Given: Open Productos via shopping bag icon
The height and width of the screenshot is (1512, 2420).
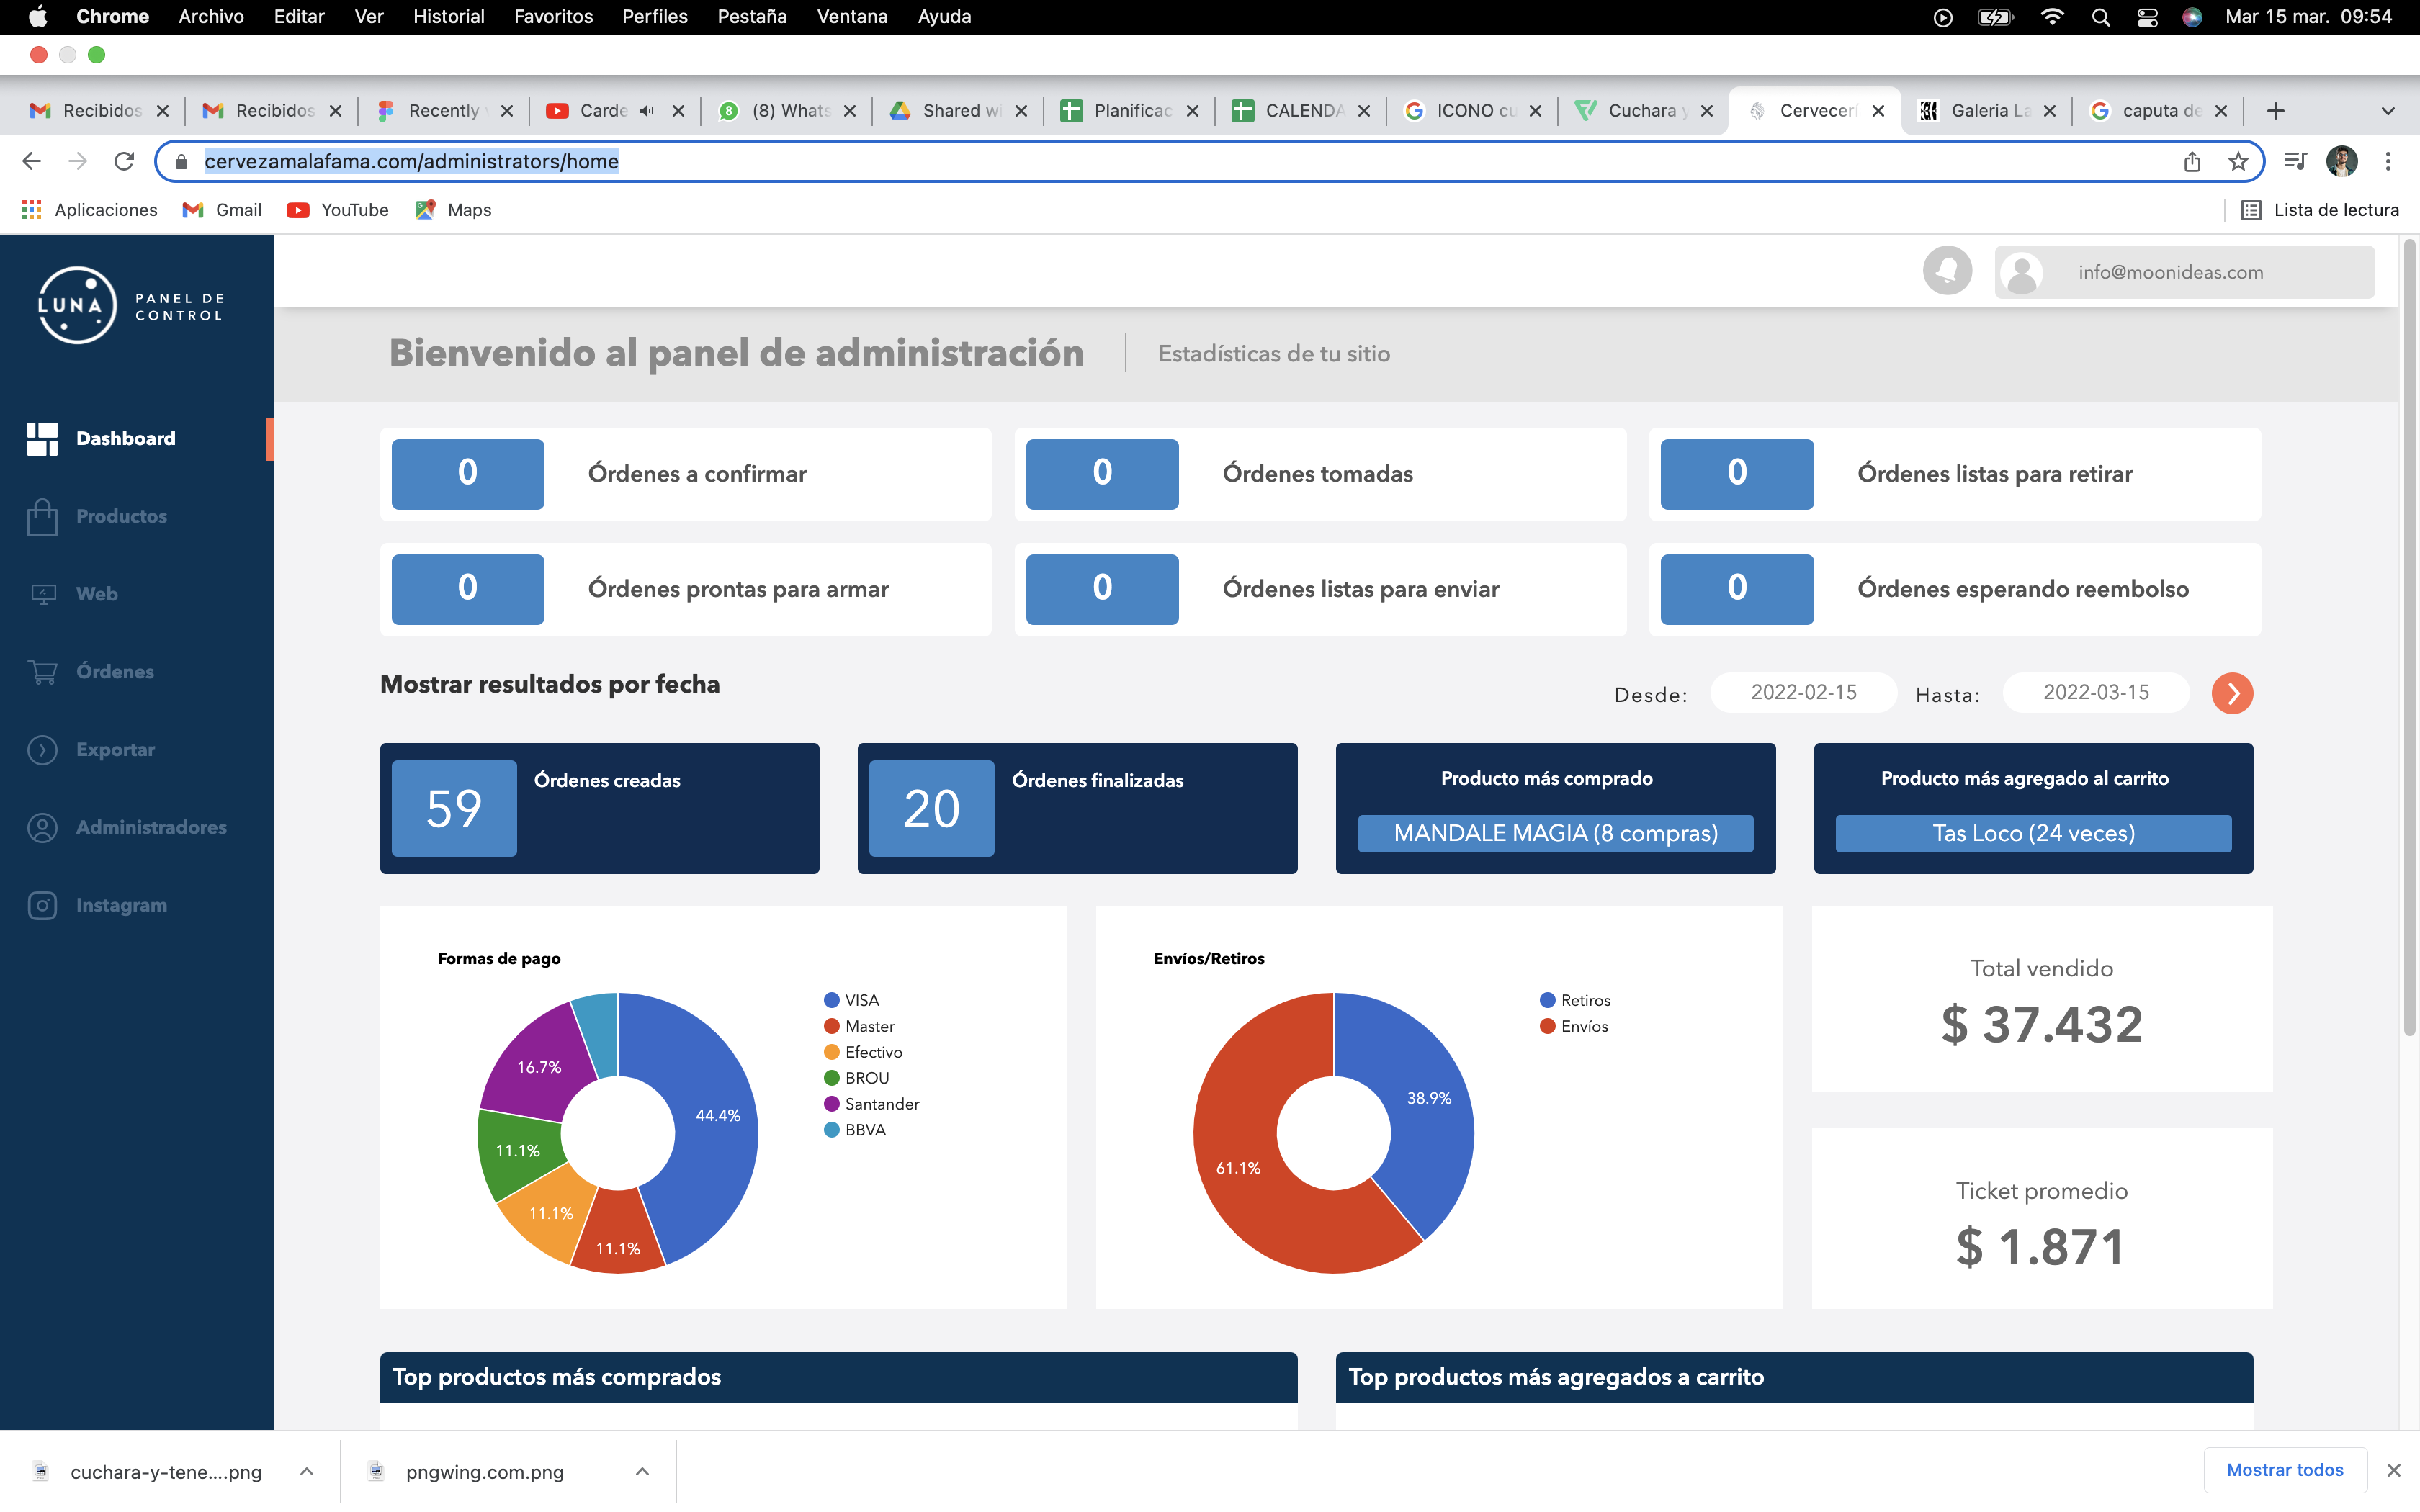Looking at the screenshot, I should [42, 516].
